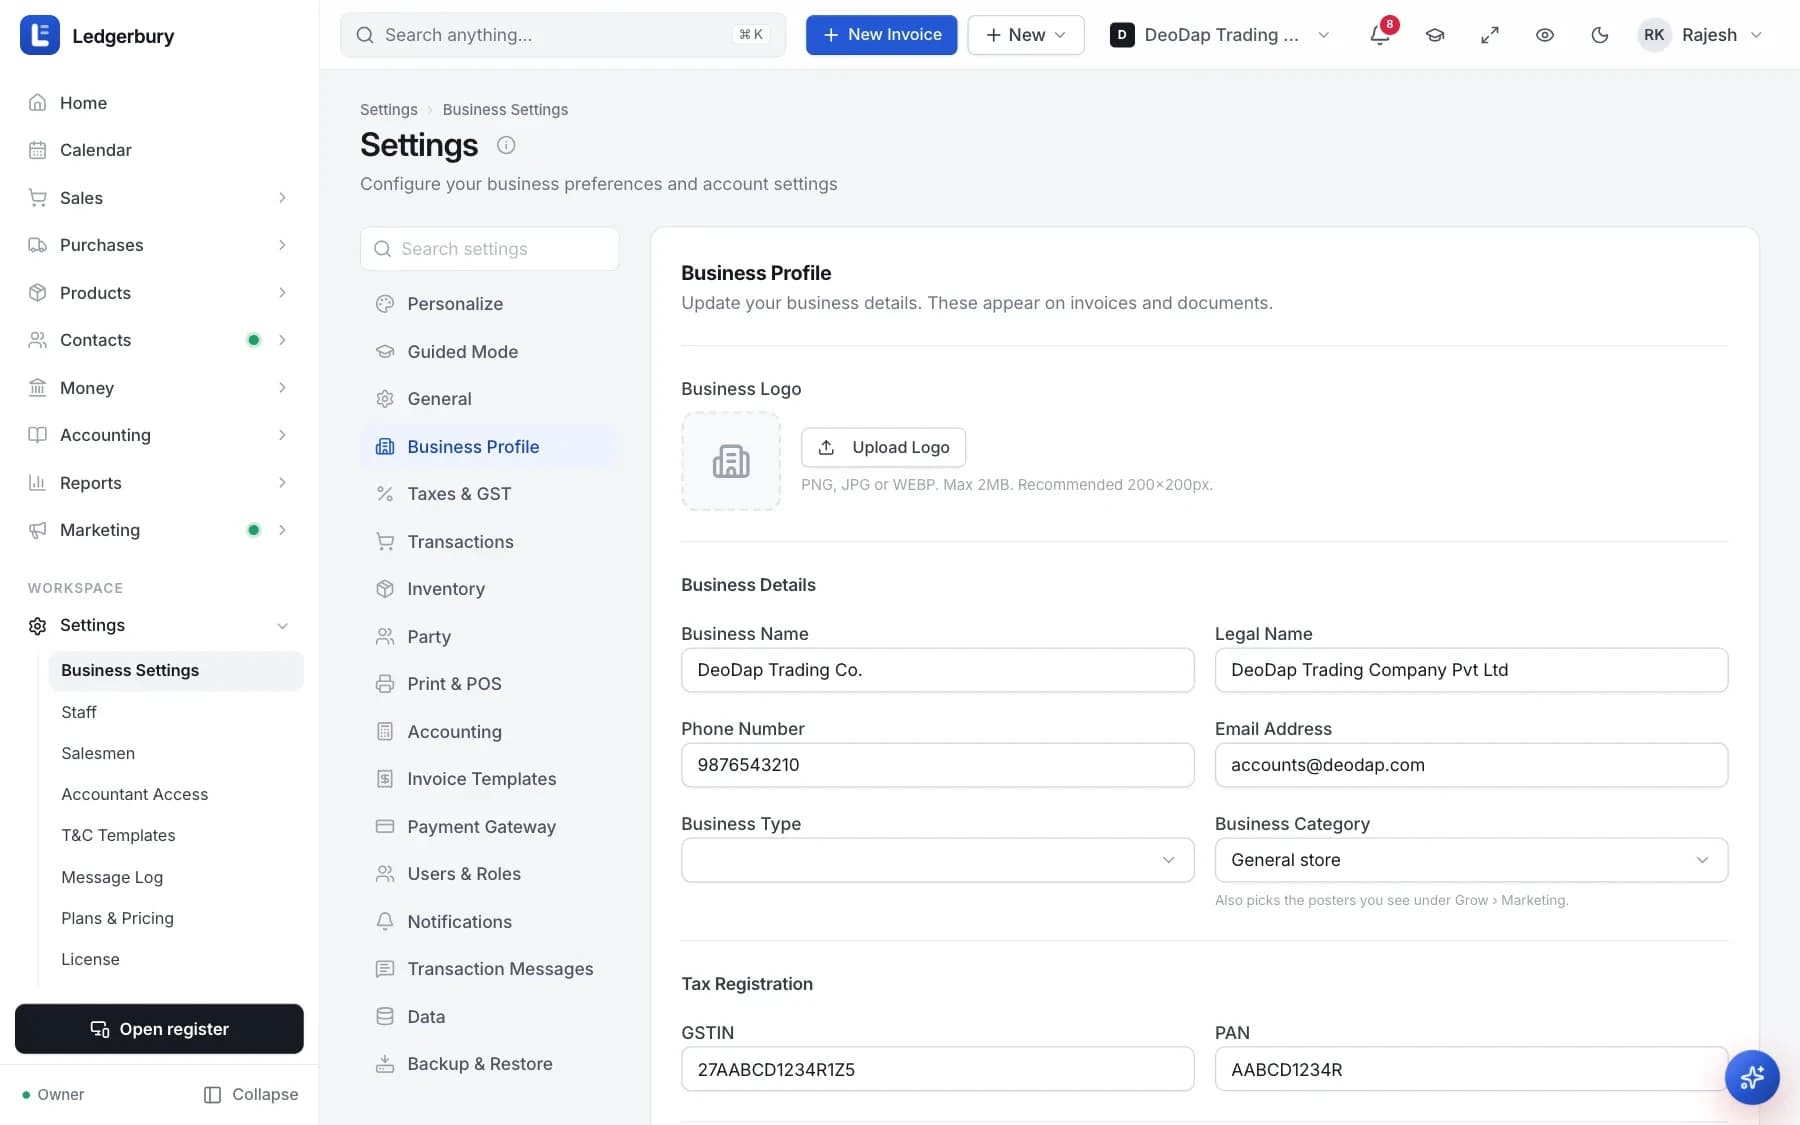Image resolution: width=1800 pixels, height=1125 pixels.
Task: Open Notifications settings section
Action: (x=490, y=922)
